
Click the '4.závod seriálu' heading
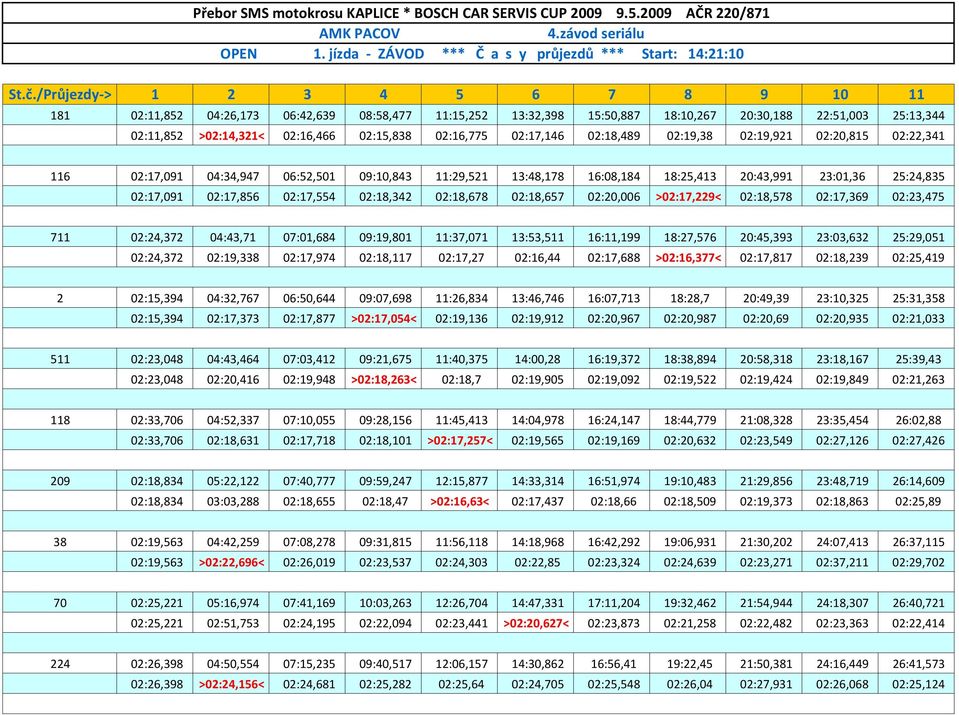coord(596,33)
